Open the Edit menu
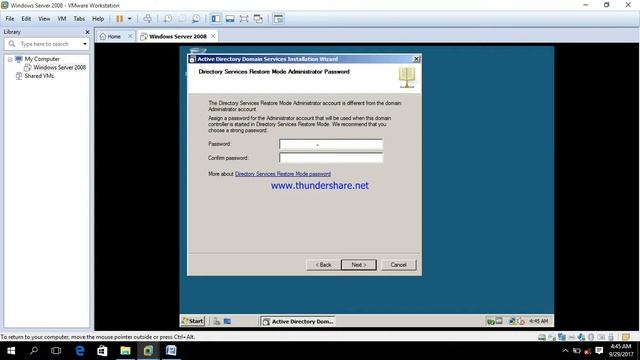 point(26,19)
